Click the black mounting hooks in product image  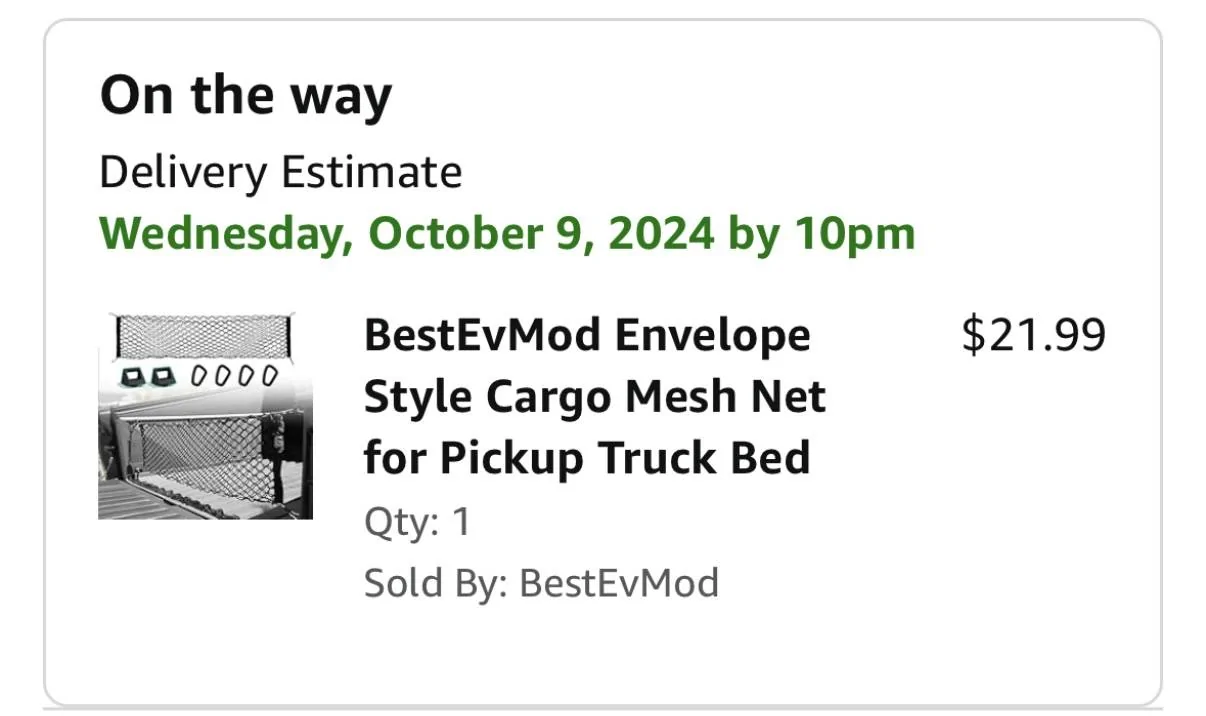147,375
